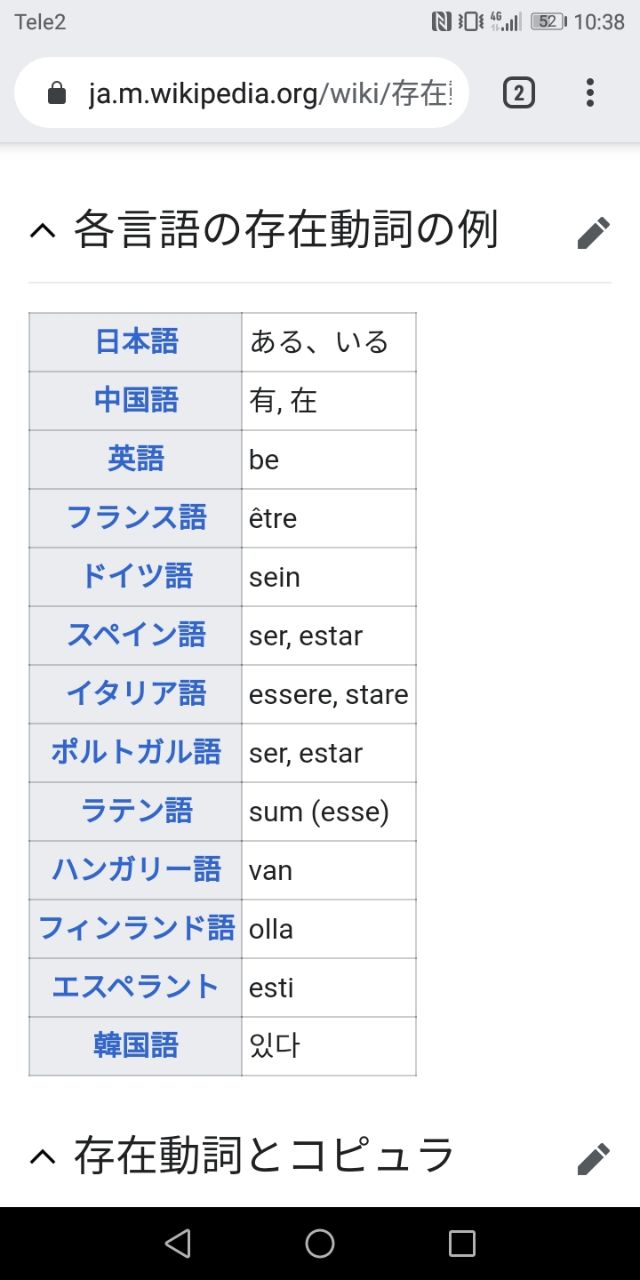640x1280 pixels.
Task: Open Chrome three-dot overflow menu
Action: pos(590,93)
